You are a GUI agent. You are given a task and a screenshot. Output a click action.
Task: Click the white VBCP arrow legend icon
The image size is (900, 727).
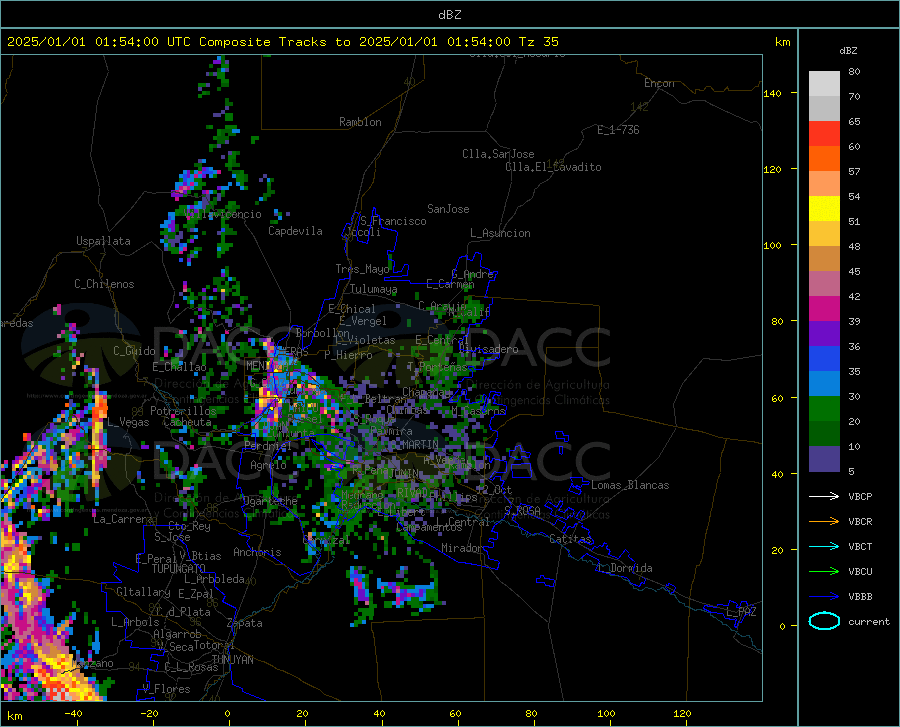(824, 496)
